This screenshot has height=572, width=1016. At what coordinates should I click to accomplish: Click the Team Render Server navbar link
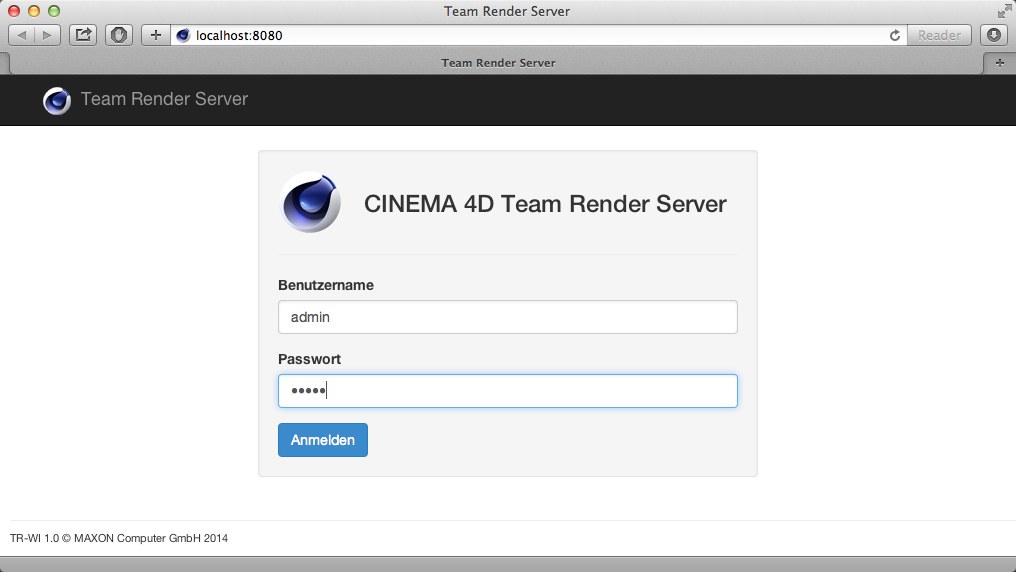164,99
